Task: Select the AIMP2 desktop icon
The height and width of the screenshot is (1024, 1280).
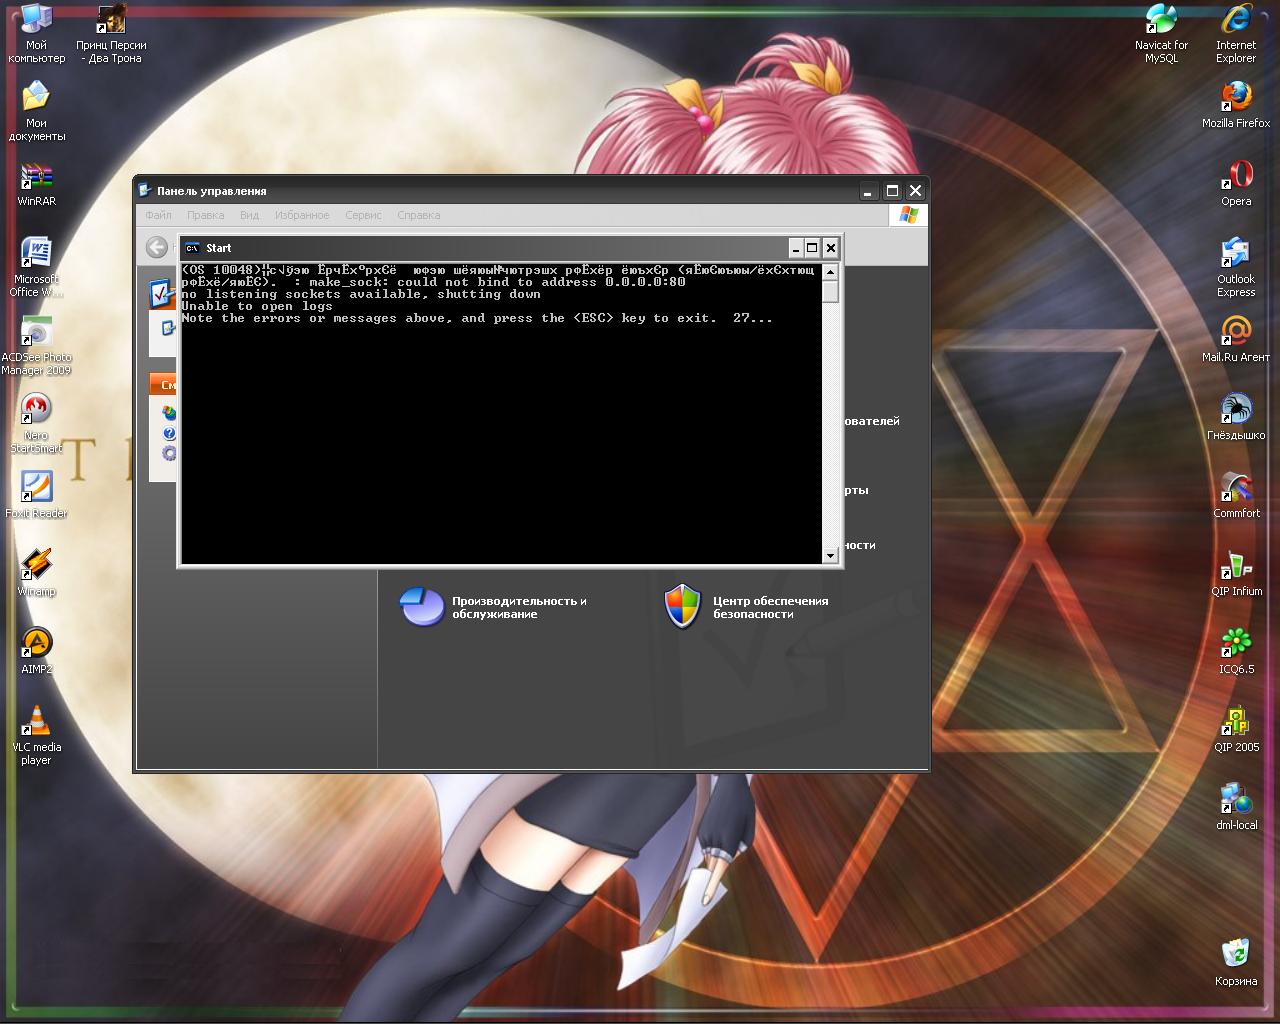Action: (36, 645)
